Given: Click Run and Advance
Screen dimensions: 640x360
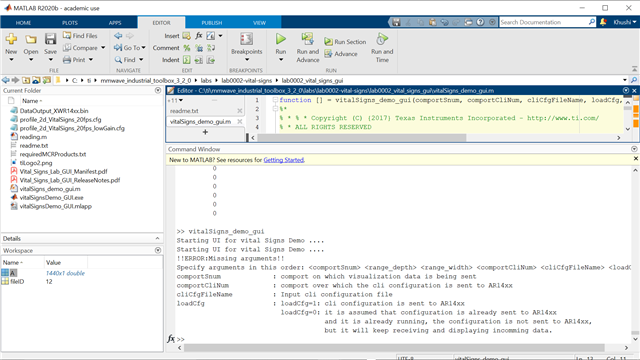Looking at the screenshot, I should point(307,47).
